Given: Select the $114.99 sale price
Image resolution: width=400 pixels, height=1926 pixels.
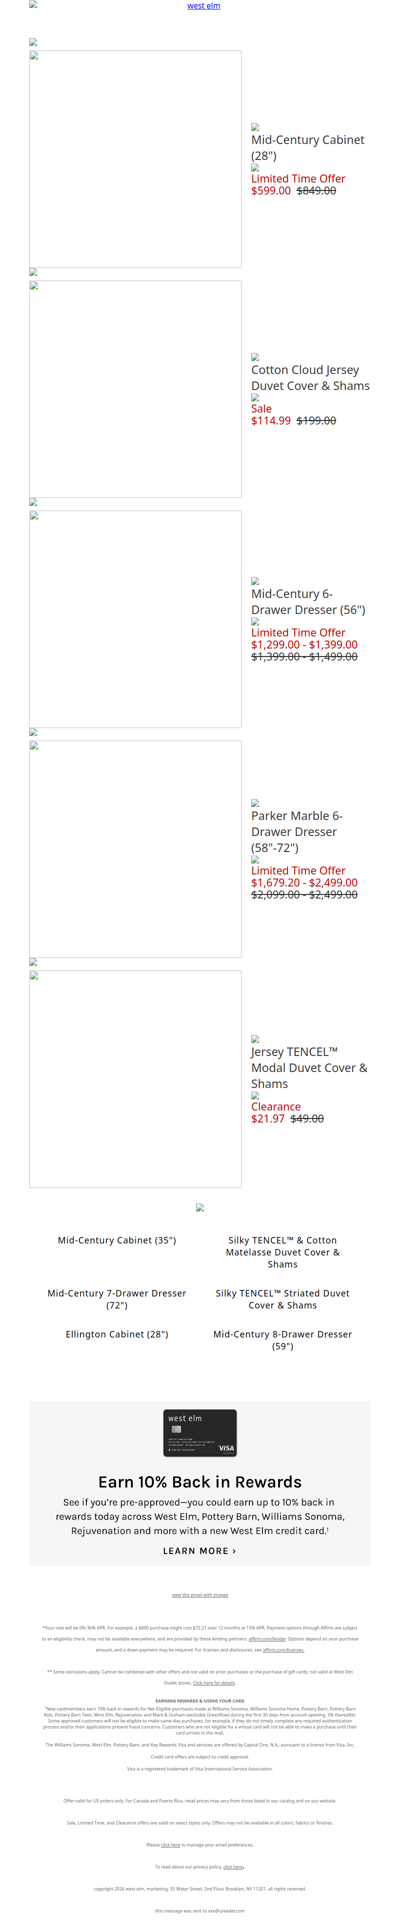Looking at the screenshot, I should point(271,421).
